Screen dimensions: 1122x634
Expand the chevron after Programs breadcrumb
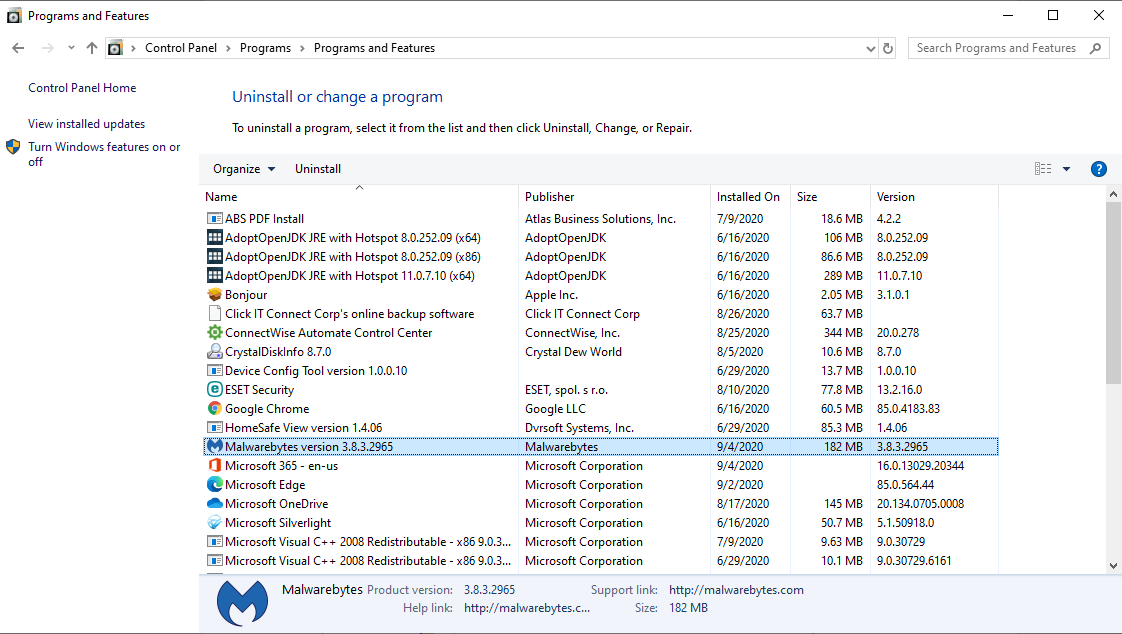302,48
